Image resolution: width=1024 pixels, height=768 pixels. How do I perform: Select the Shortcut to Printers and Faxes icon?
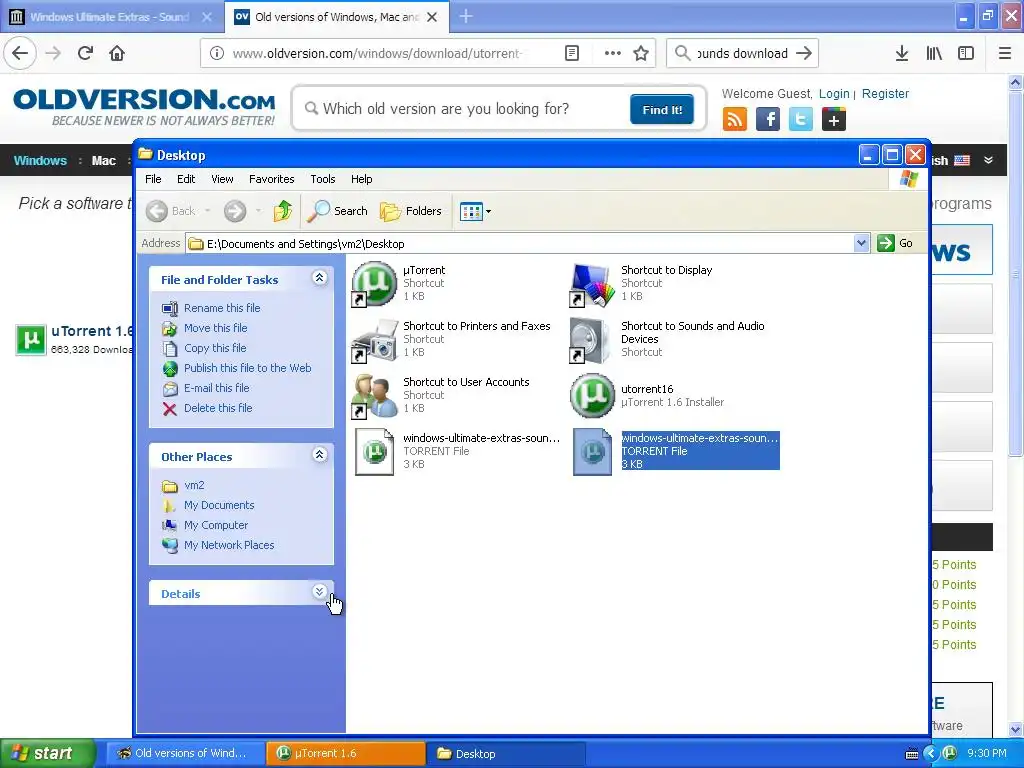[x=374, y=340]
